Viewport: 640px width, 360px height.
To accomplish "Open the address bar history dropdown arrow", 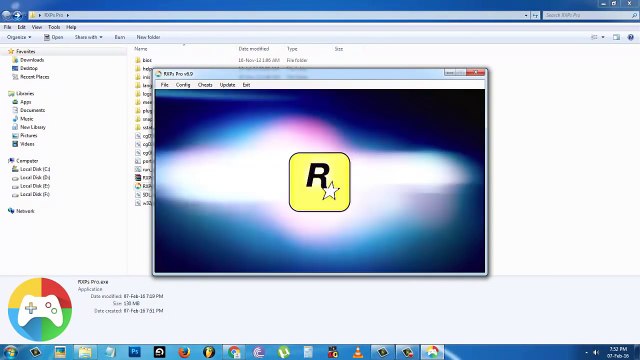I will pos(526,15).
